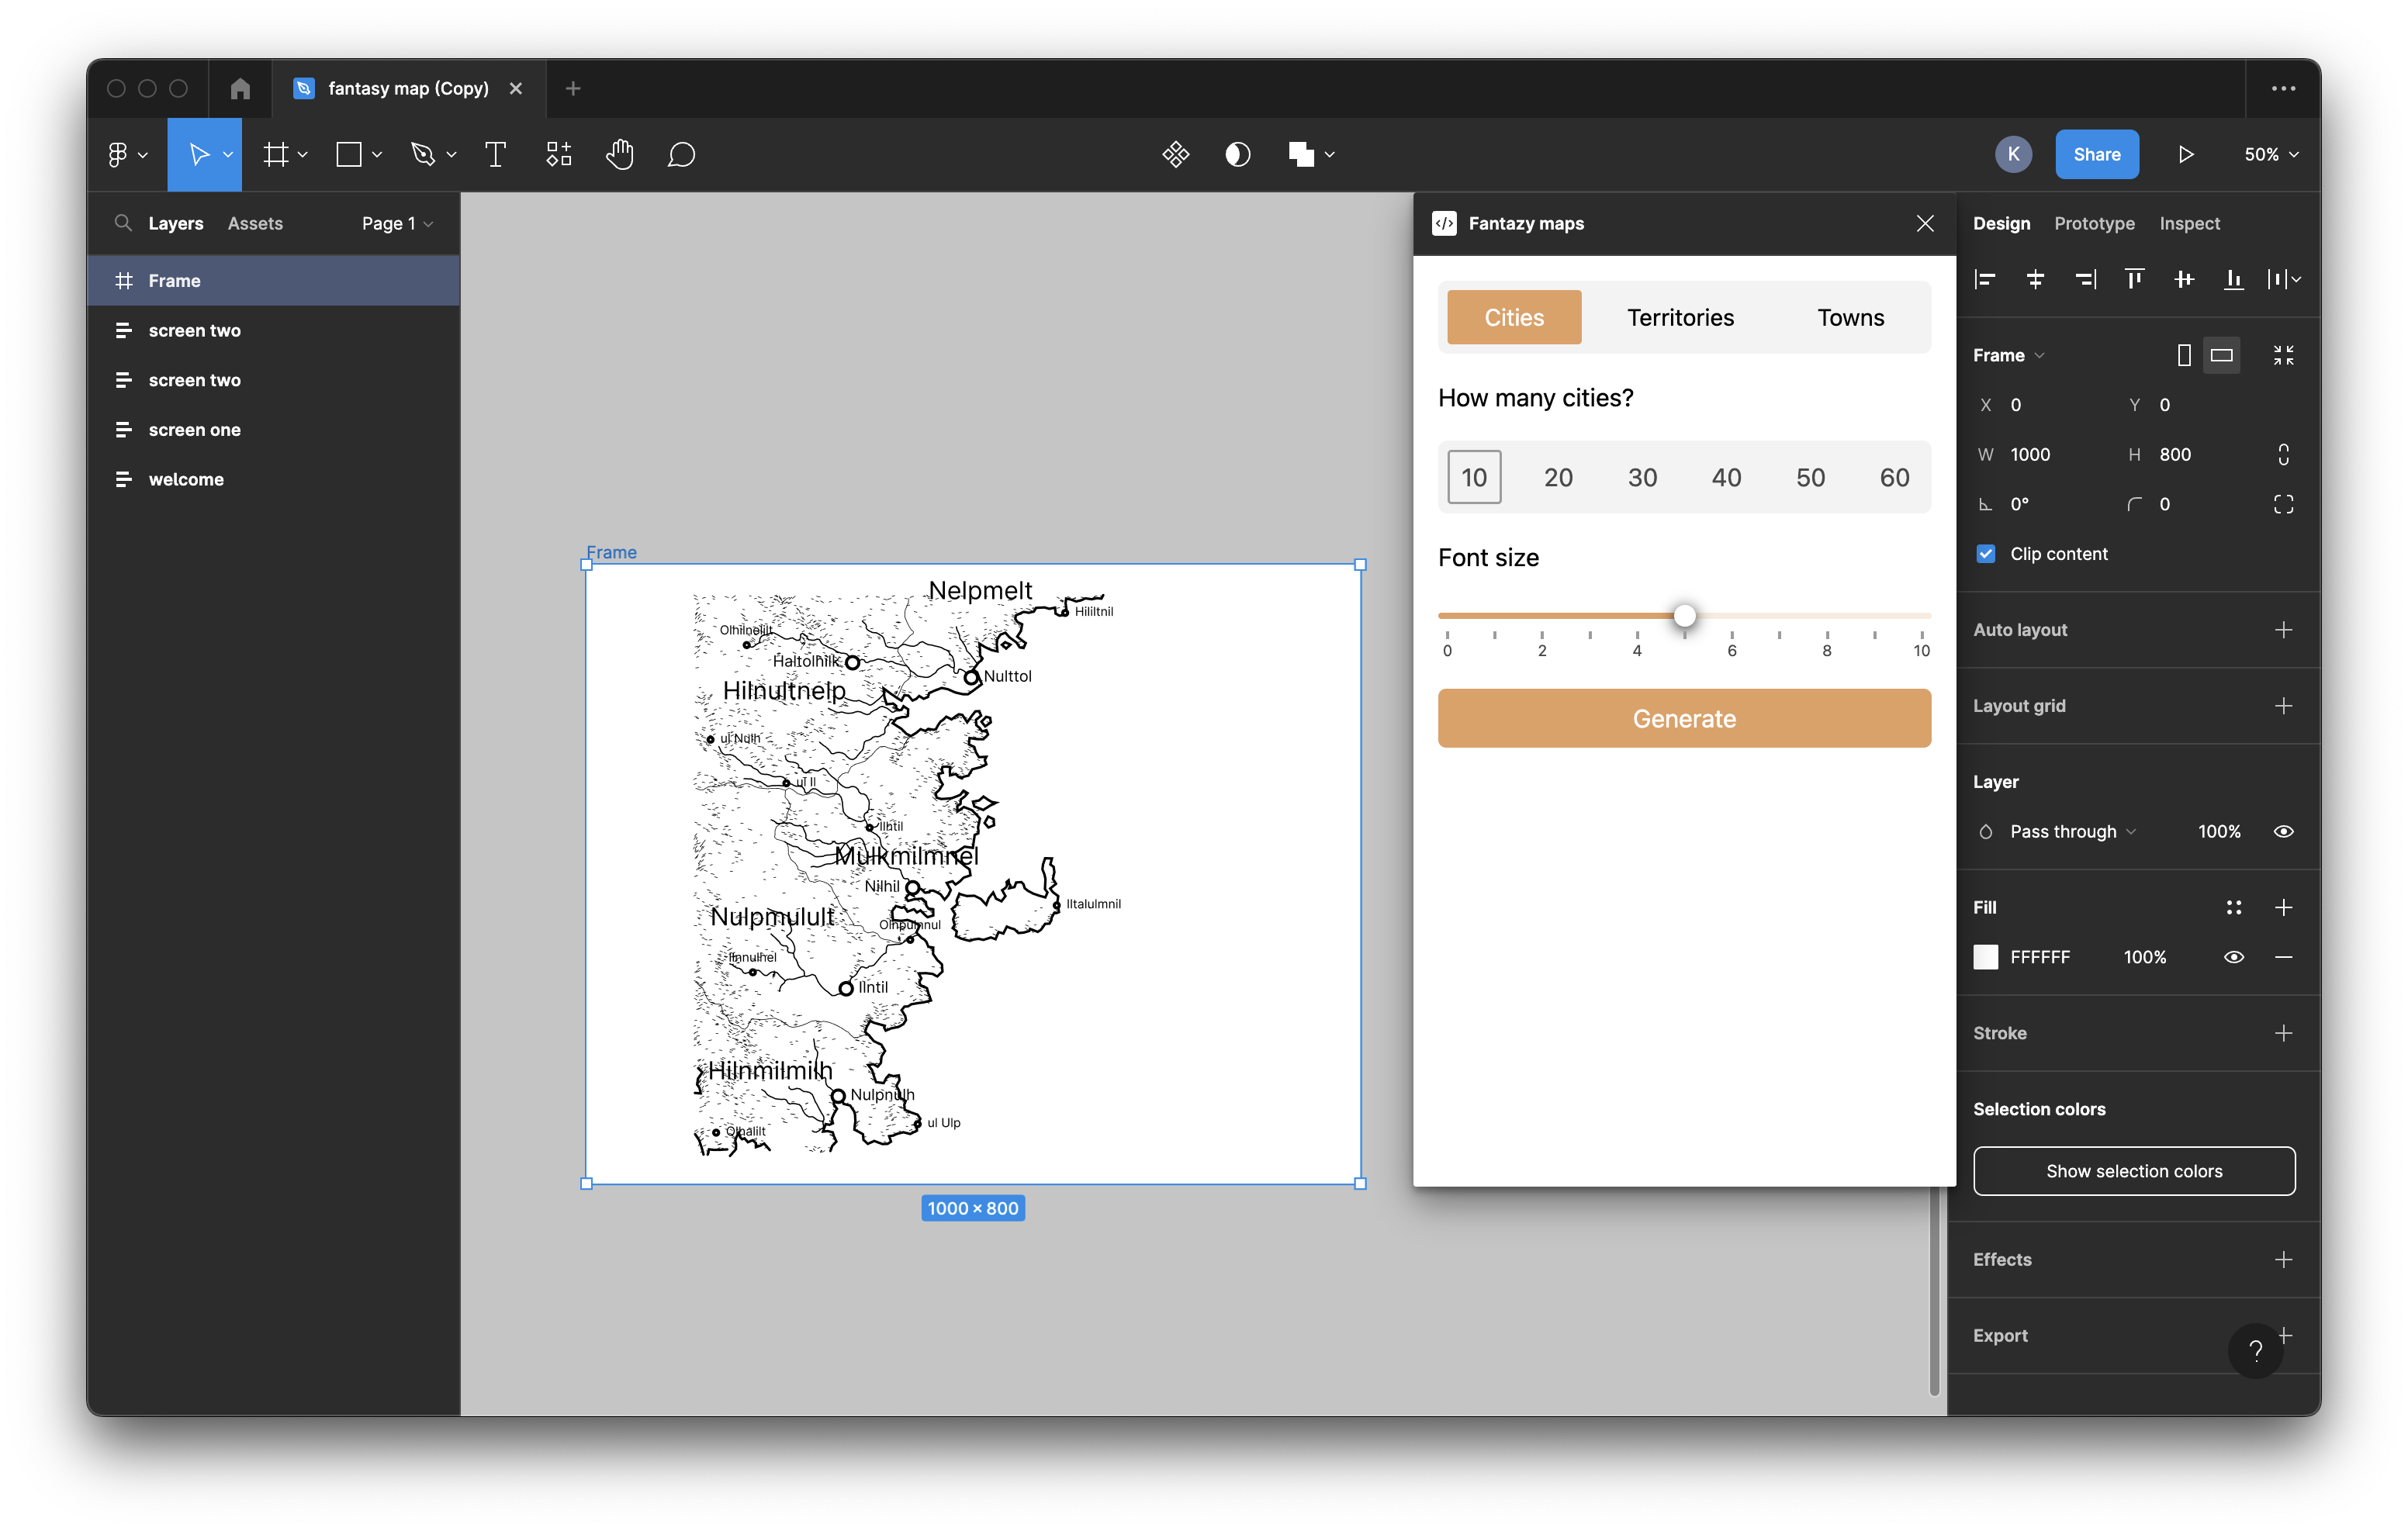2408x1531 pixels.
Task: Click the Generate button
Action: coord(1684,719)
